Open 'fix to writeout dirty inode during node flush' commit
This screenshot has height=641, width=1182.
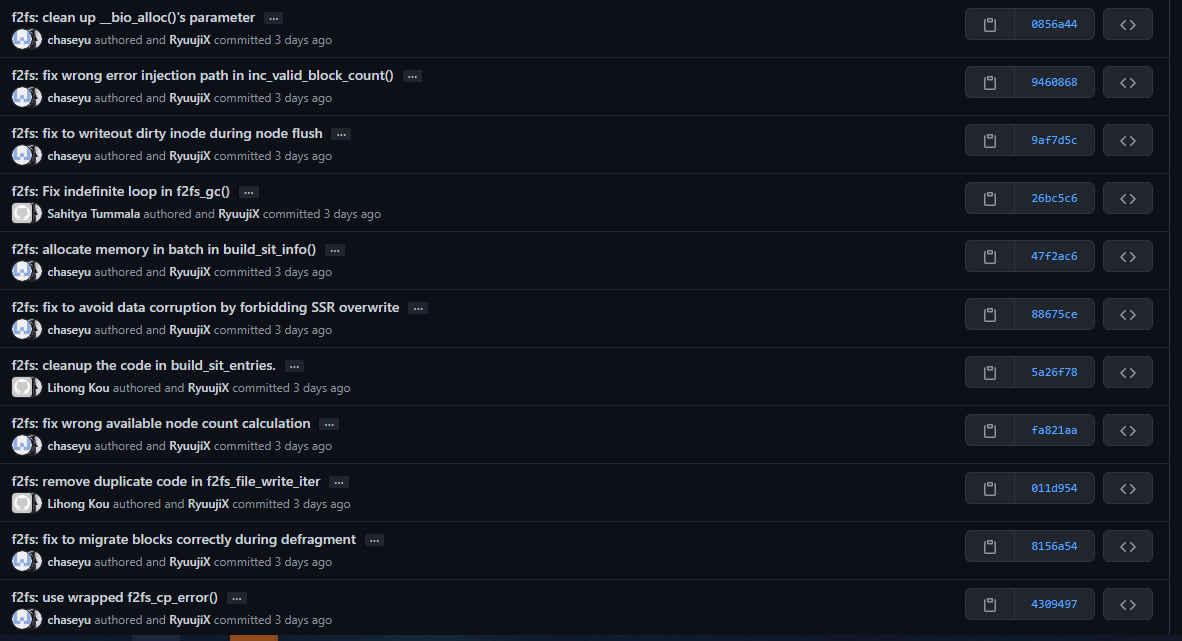tap(167, 133)
